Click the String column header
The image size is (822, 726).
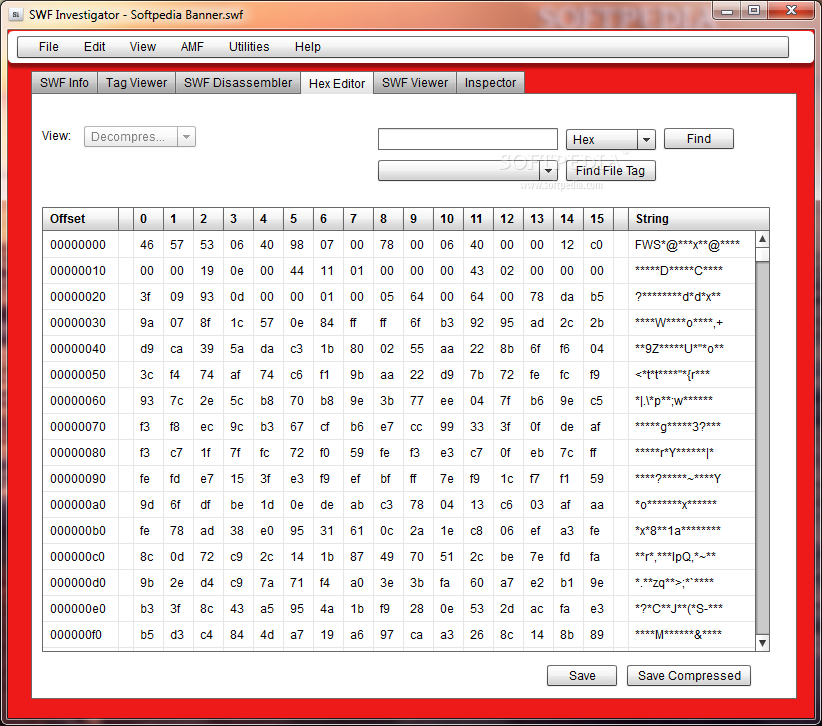699,219
